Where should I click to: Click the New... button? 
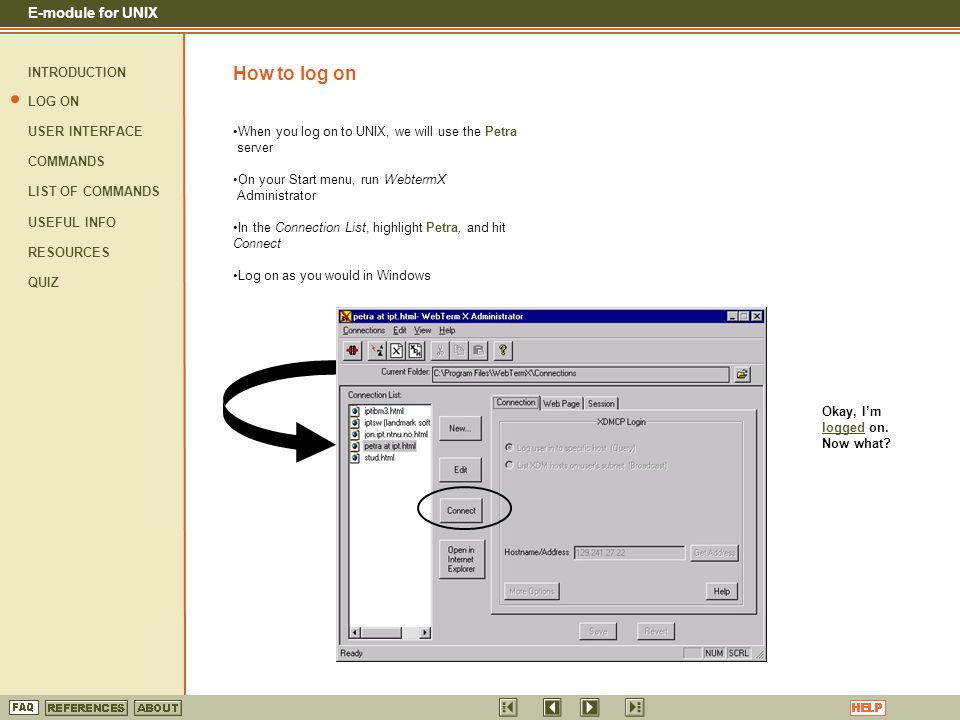pos(460,429)
